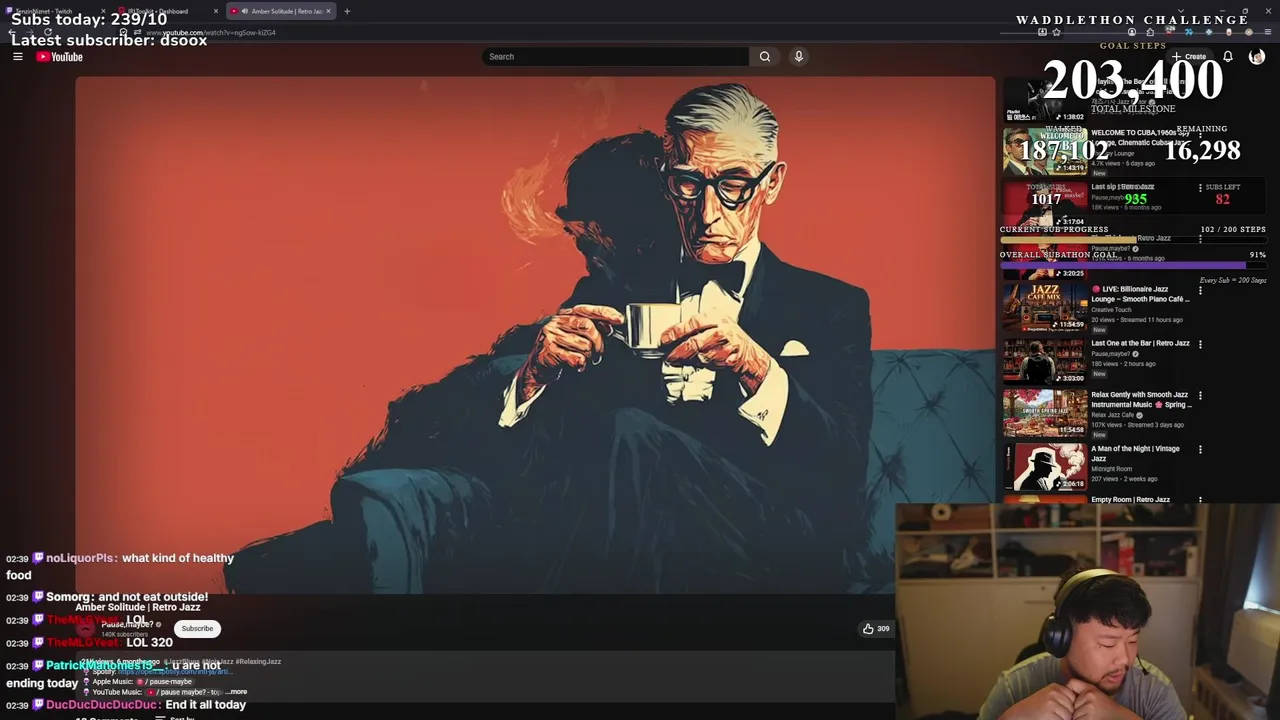Open Last One at the Bar thumbnail
This screenshot has height=720, width=1280.
1045,360
